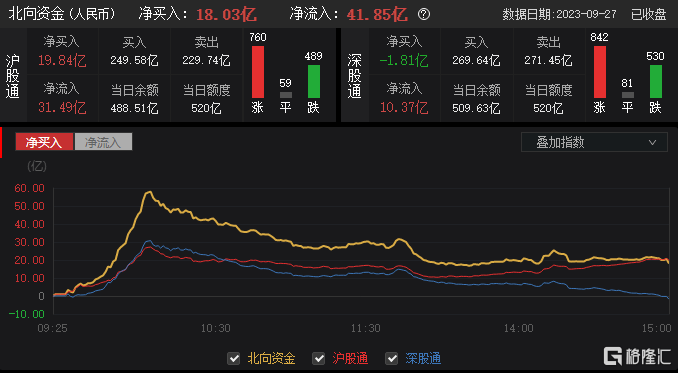The height and width of the screenshot is (373, 678).
Task: Click the 深股通 net buy value -1.81亿
Action: coord(404,61)
